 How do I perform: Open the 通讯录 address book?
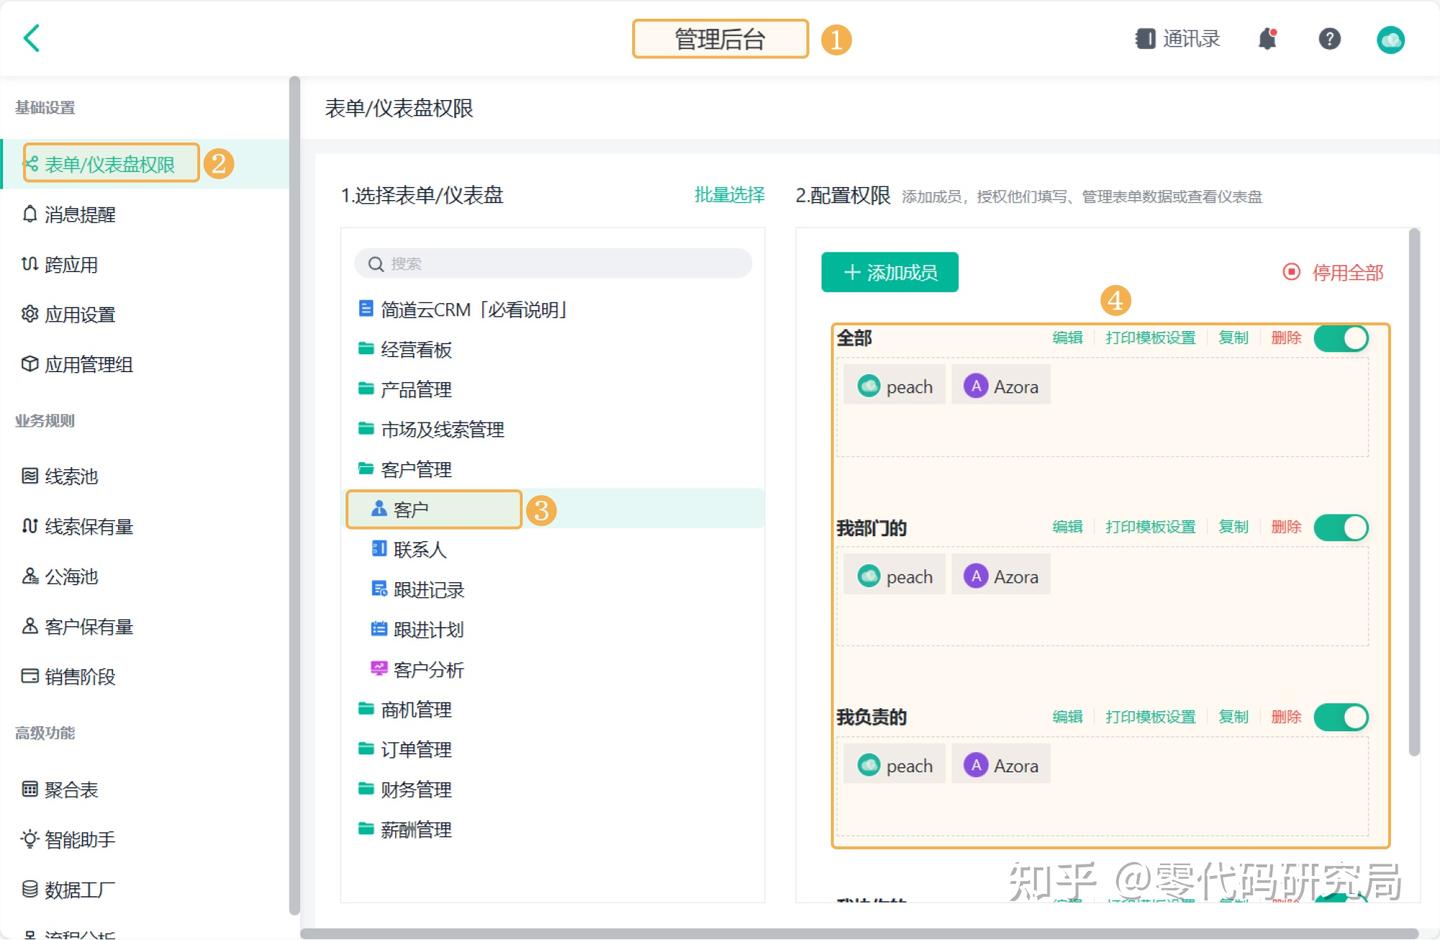click(1178, 39)
